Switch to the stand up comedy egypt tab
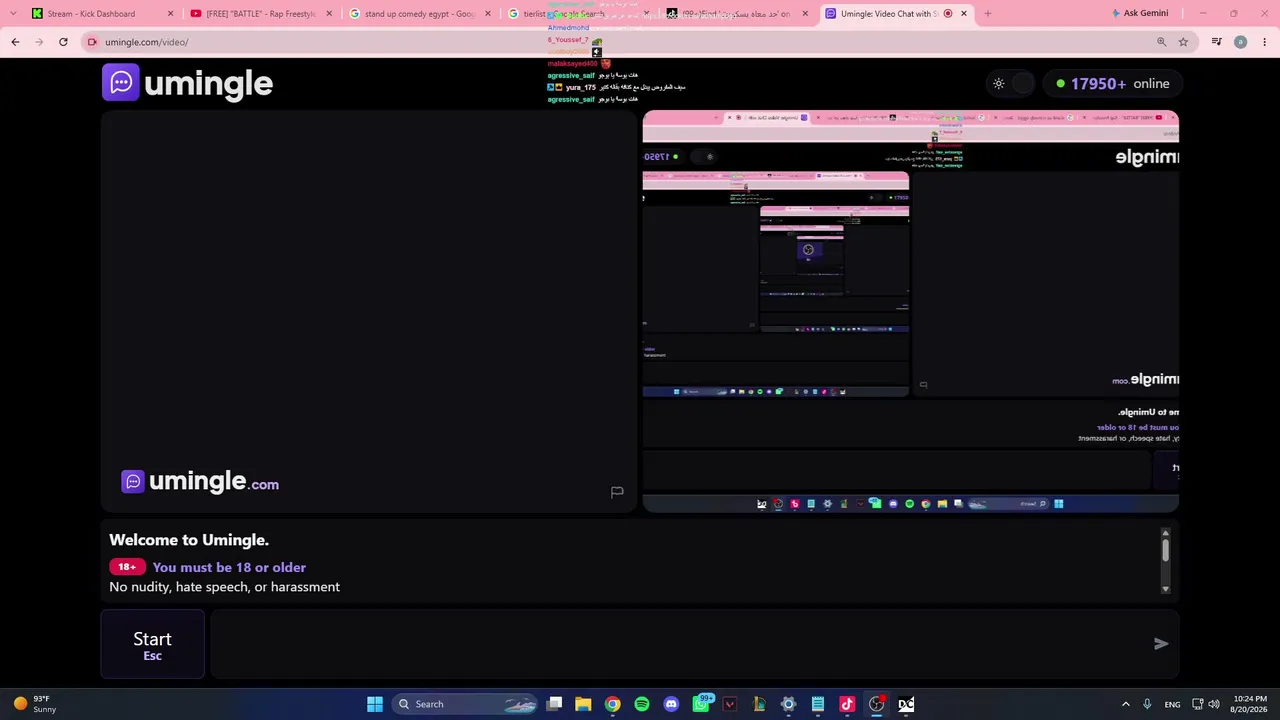Image resolution: width=1280 pixels, height=720 pixels. coord(419,14)
